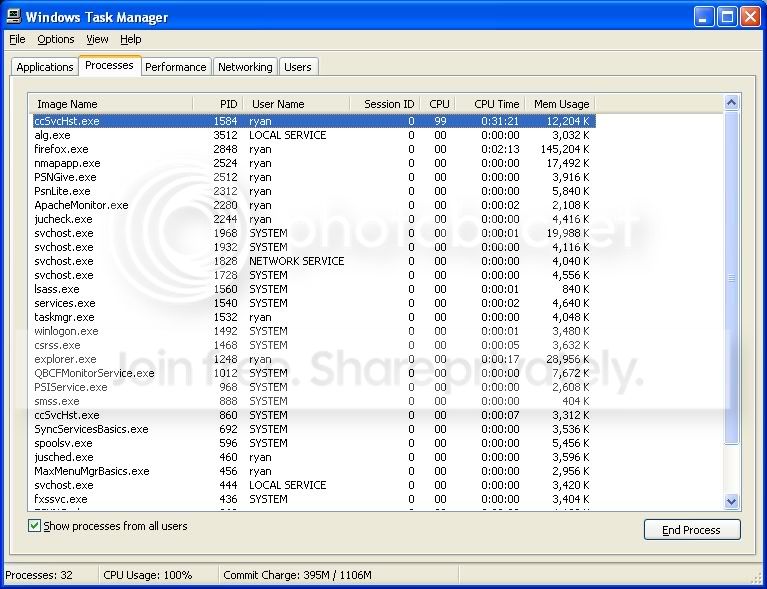
Task: Click the vertical scrollbar thumb
Action: pos(731,278)
